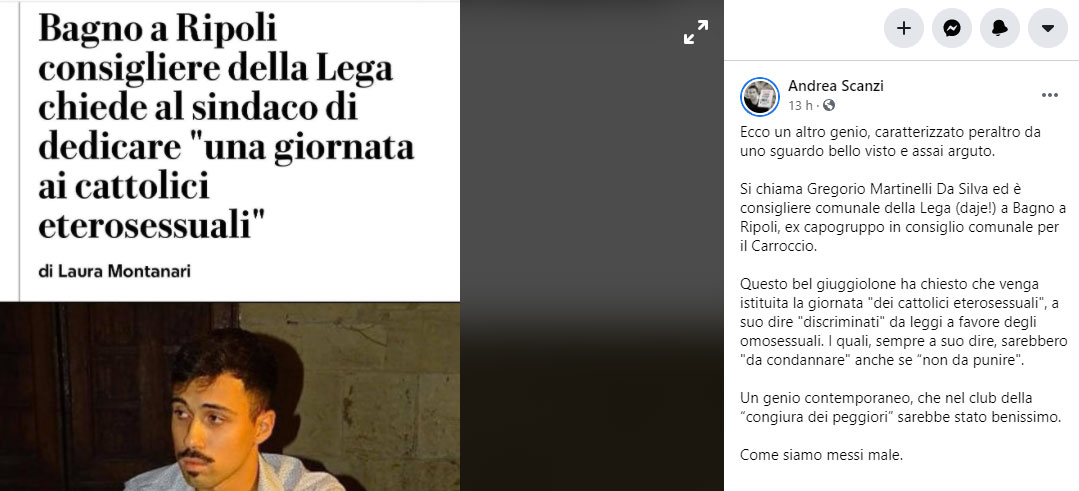Click the 'di Laura Montanari' byline
The width and height of the screenshot is (1079, 491).
(114, 272)
